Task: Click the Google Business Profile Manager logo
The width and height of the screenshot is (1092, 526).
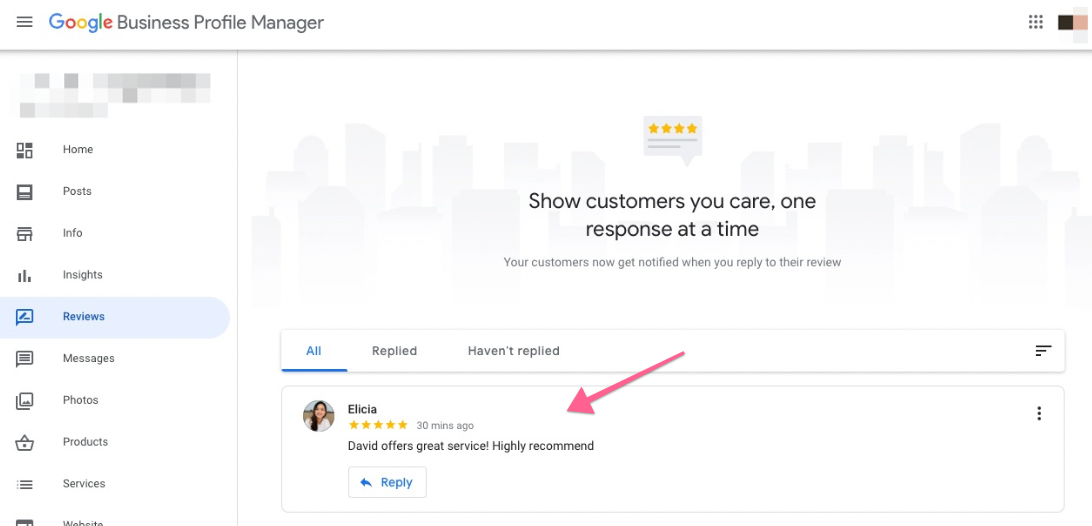Action: 186,22
